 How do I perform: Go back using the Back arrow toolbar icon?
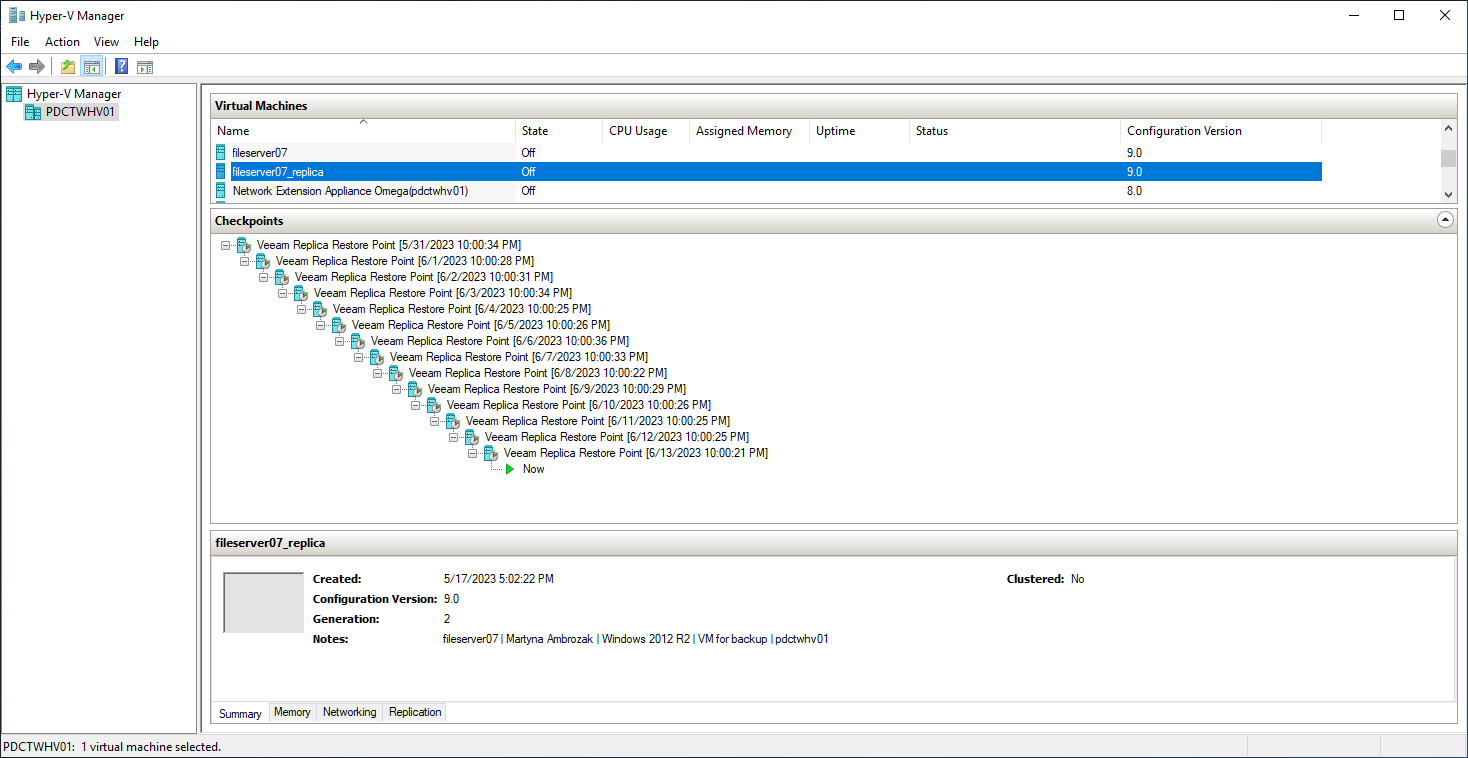point(14,67)
